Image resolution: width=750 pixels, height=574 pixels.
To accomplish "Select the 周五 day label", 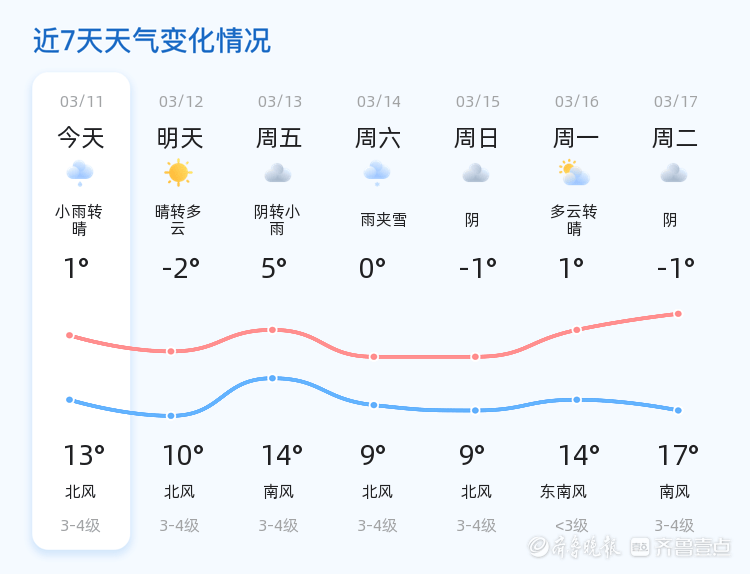I will click(279, 138).
